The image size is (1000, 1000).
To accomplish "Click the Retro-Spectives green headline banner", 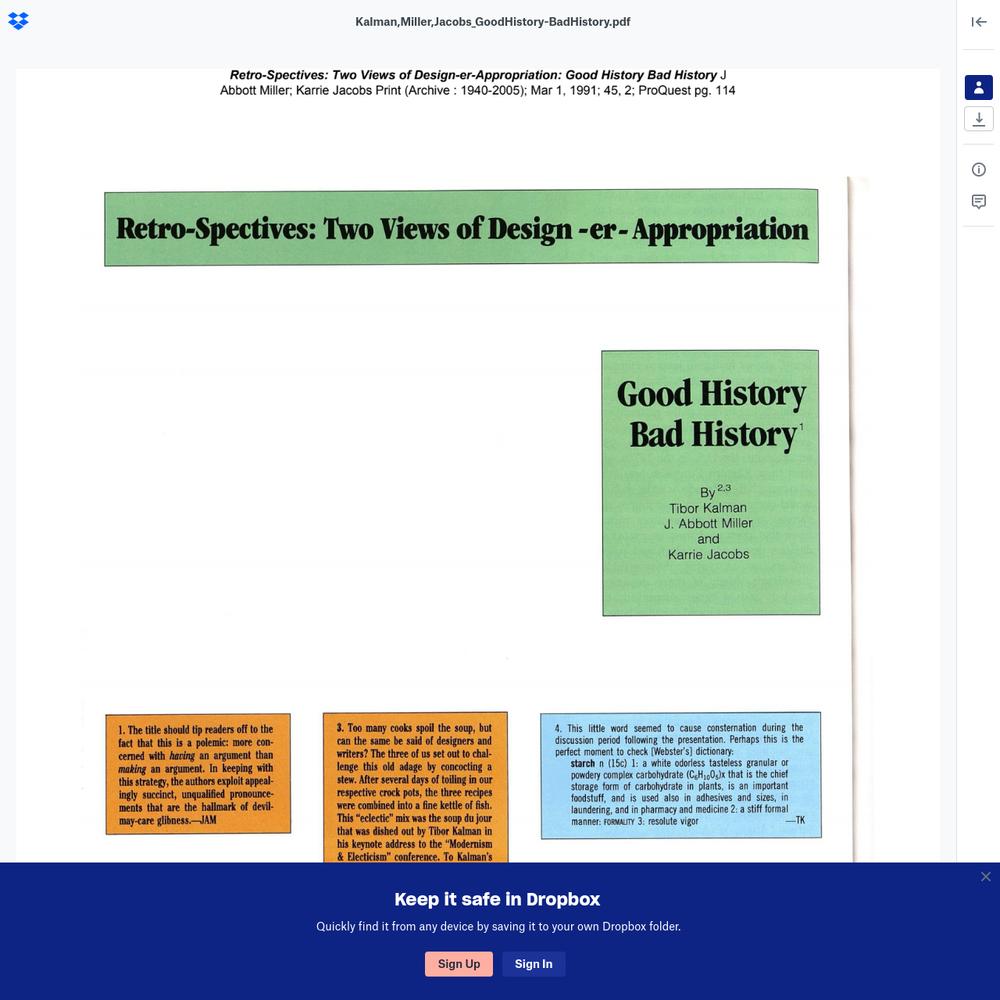I will click(461, 227).
